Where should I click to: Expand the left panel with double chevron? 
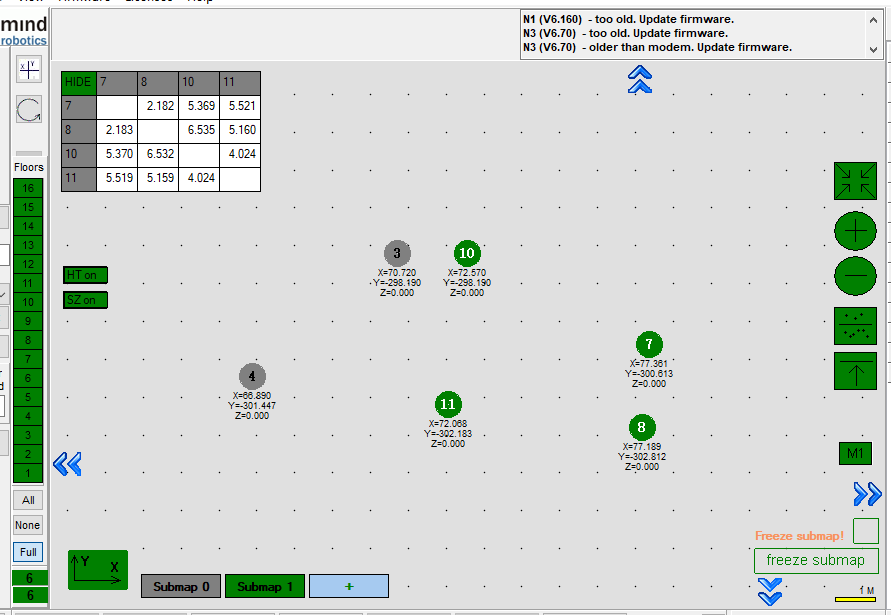pos(67,464)
